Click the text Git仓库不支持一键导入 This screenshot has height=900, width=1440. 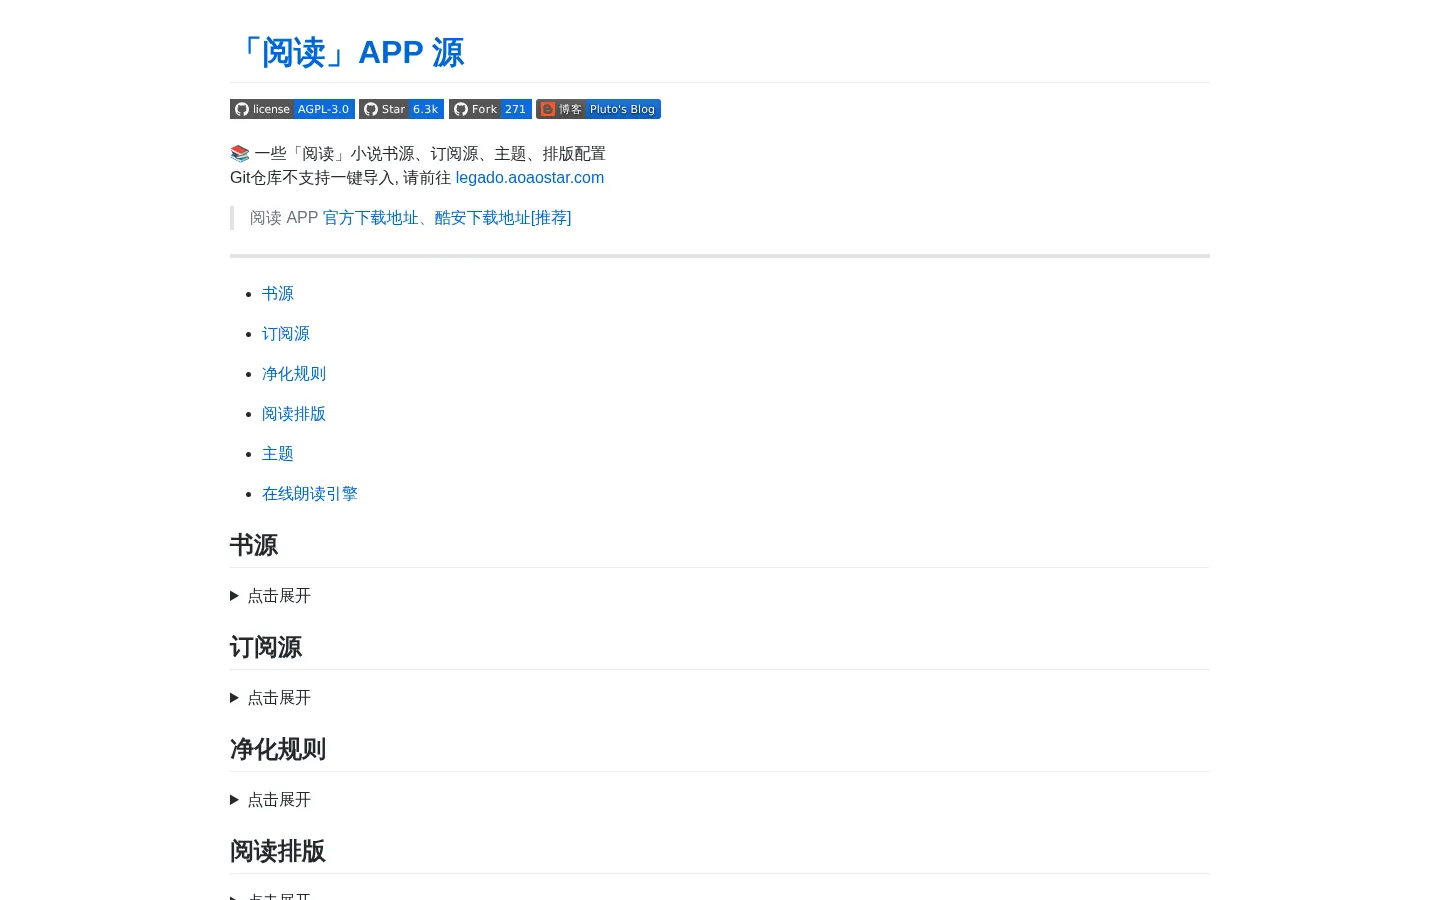(x=314, y=177)
